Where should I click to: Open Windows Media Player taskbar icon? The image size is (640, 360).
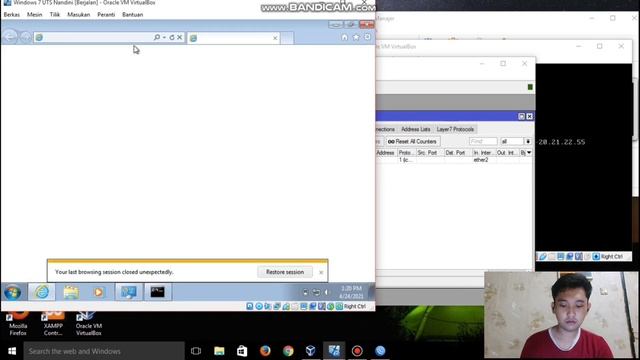pos(98,292)
